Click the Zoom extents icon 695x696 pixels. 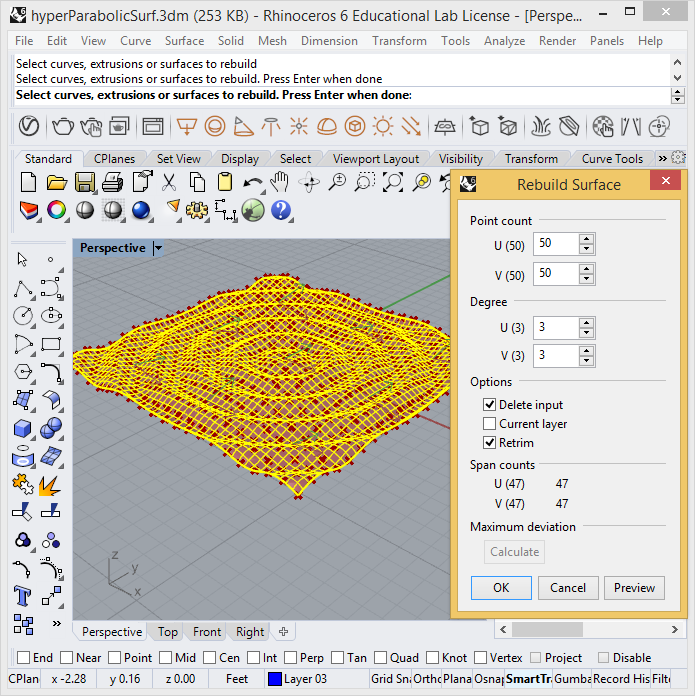[393, 182]
